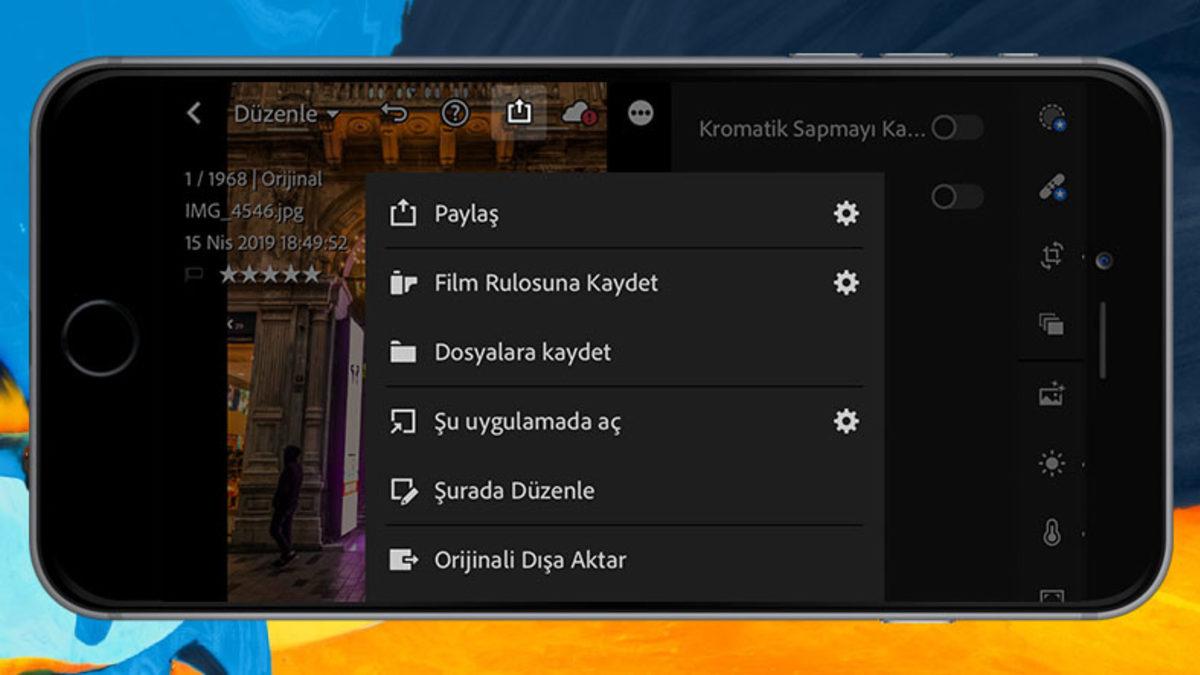
Task: Open the Color adjustments panel
Action: click(x=1048, y=532)
